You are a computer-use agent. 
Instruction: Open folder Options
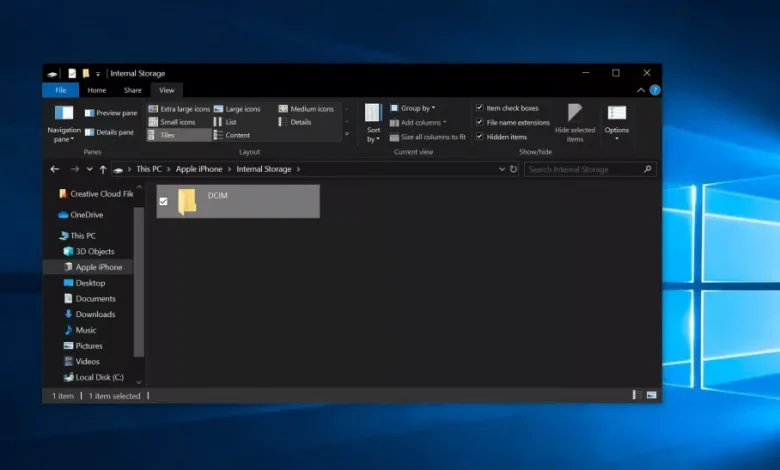pos(617,124)
